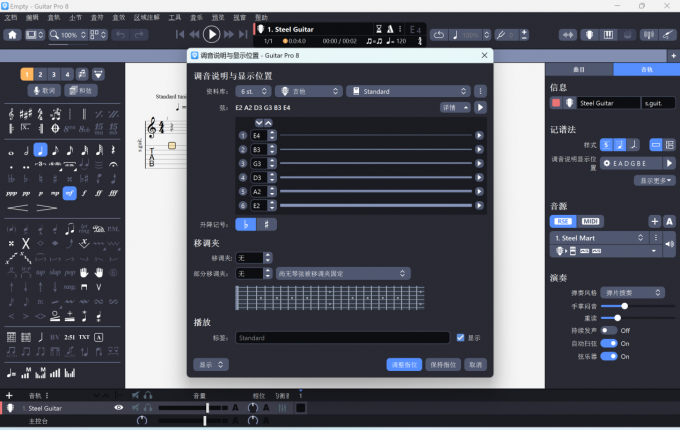The height and width of the screenshot is (430, 680).
Task: Click the 保持指位 button
Action: pos(443,365)
